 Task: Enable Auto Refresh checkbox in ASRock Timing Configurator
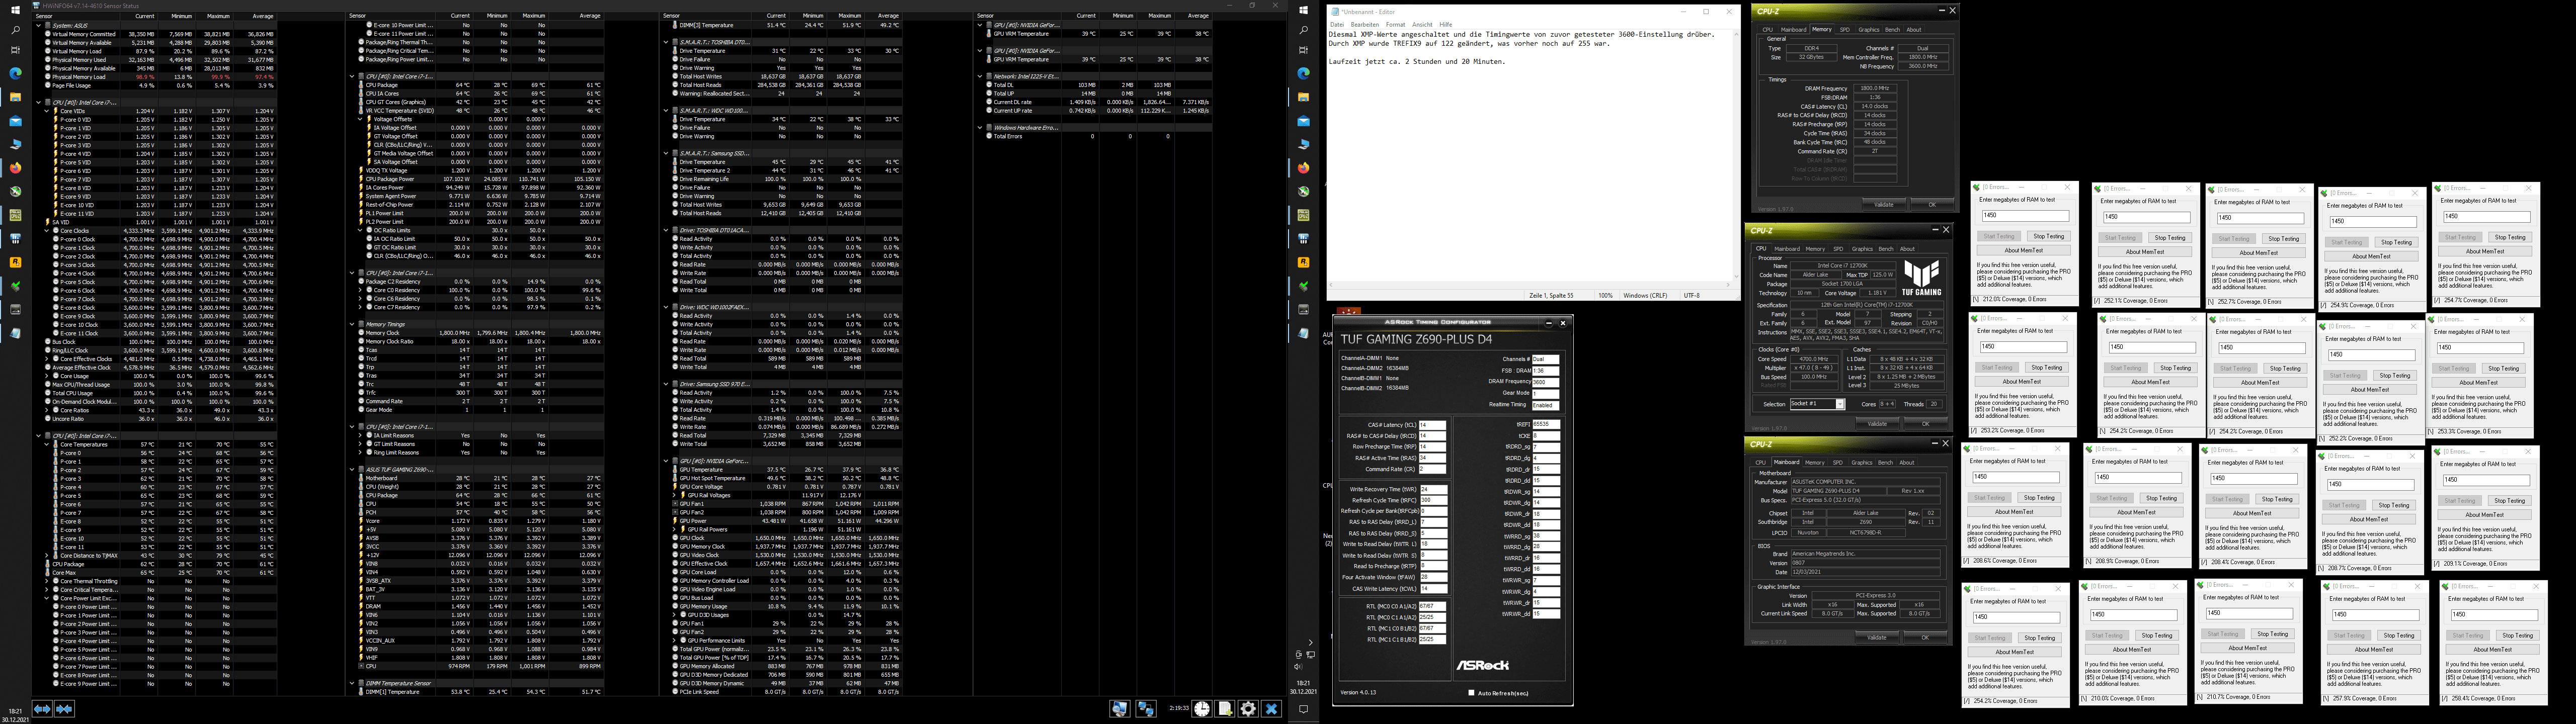[x=1471, y=693]
